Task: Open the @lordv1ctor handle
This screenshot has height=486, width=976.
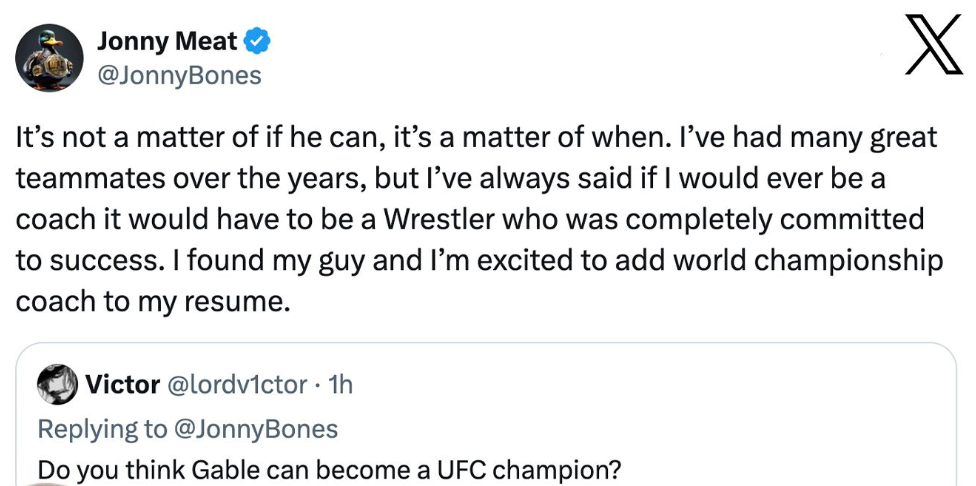Action: pos(236,384)
